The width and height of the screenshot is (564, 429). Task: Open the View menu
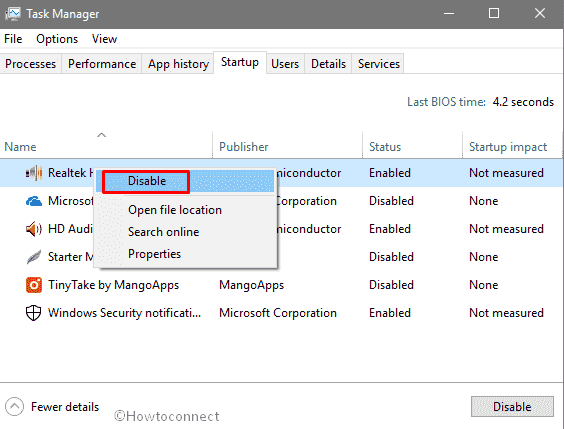tap(104, 39)
